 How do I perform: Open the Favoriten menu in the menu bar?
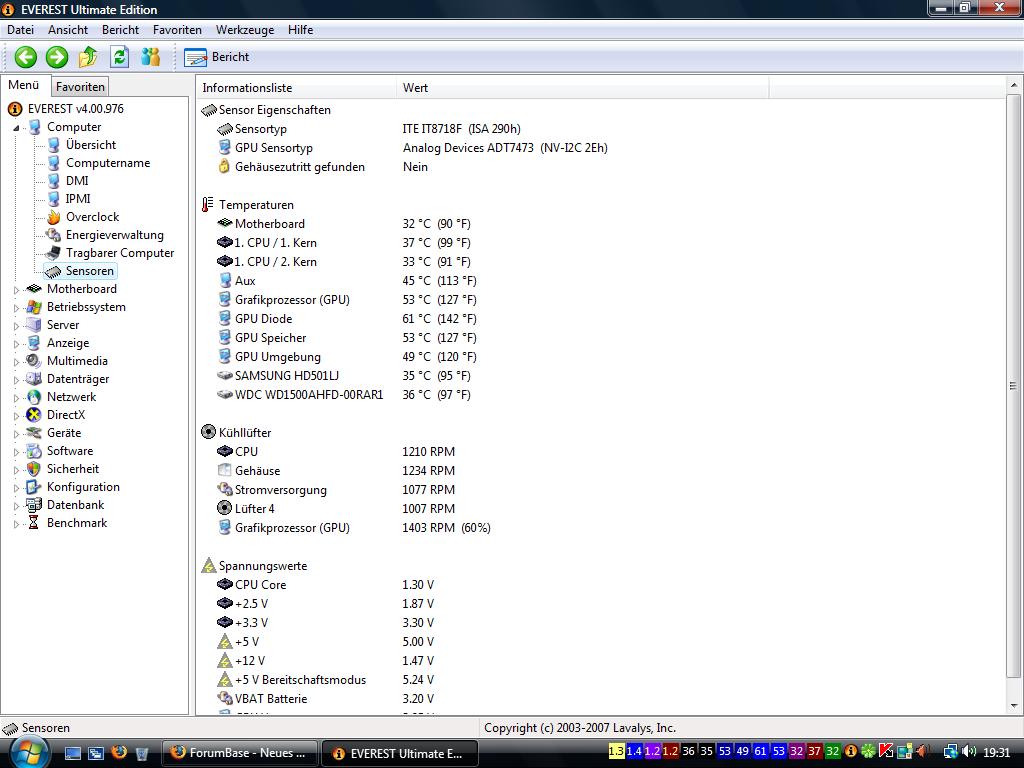coord(177,30)
